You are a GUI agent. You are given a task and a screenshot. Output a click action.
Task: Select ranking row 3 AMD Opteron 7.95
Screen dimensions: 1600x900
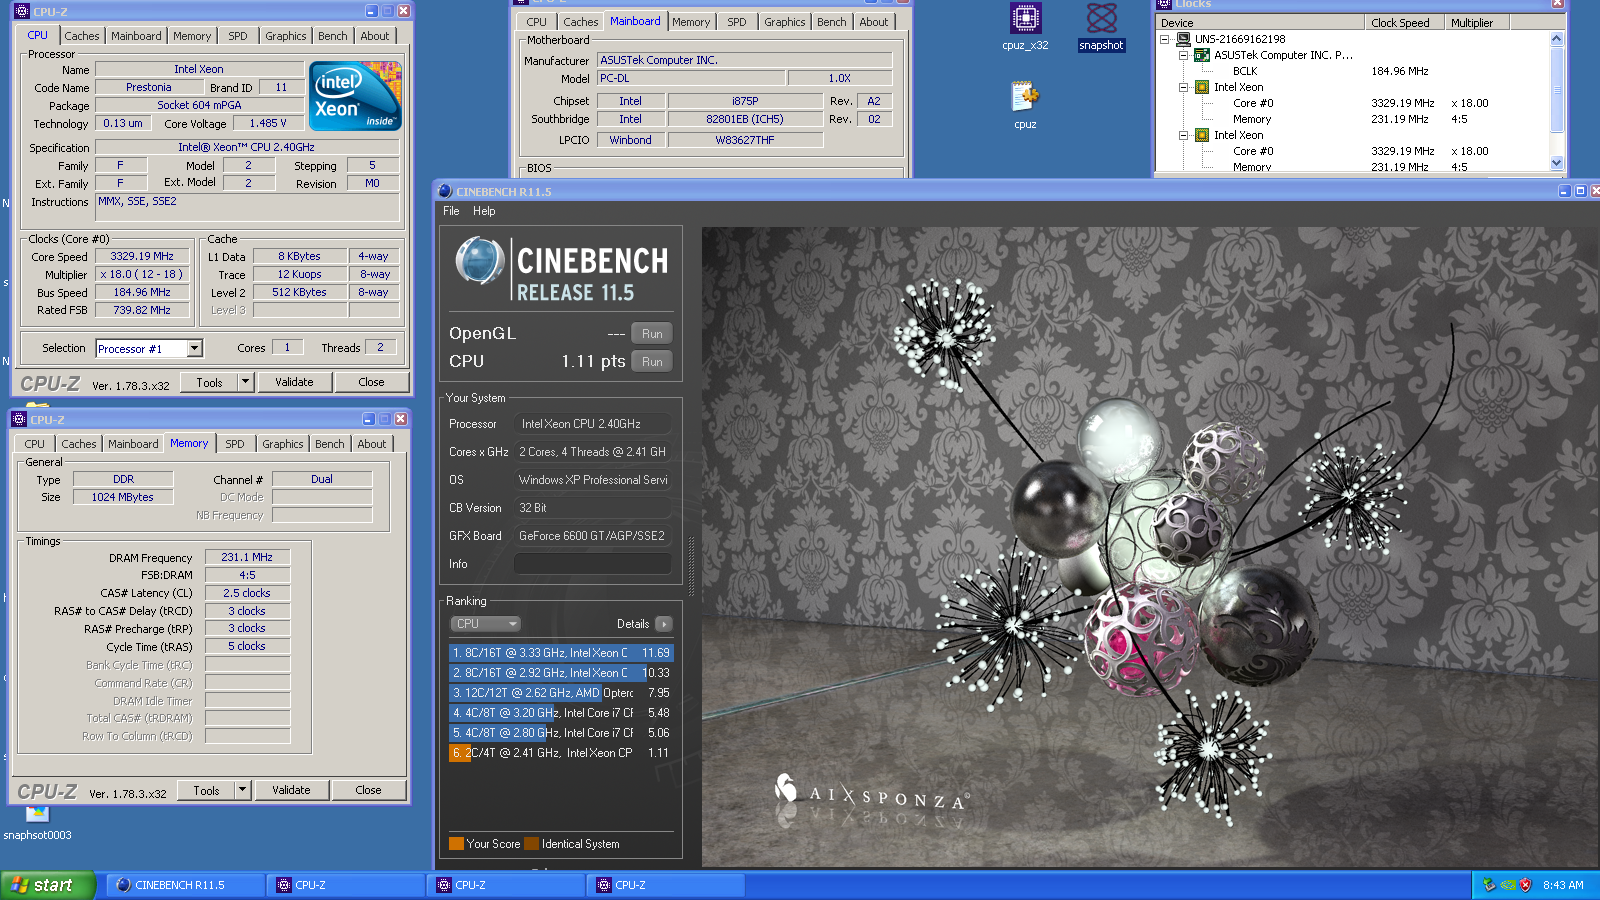[561, 693]
